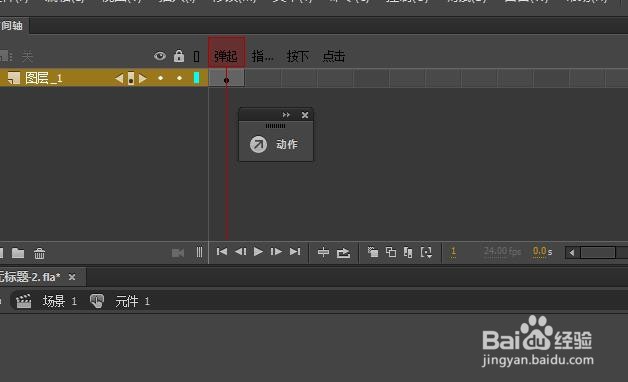Image resolution: width=628 pixels, height=382 pixels.
Task: Show all layers as outlines header icon
Action: 196,56
